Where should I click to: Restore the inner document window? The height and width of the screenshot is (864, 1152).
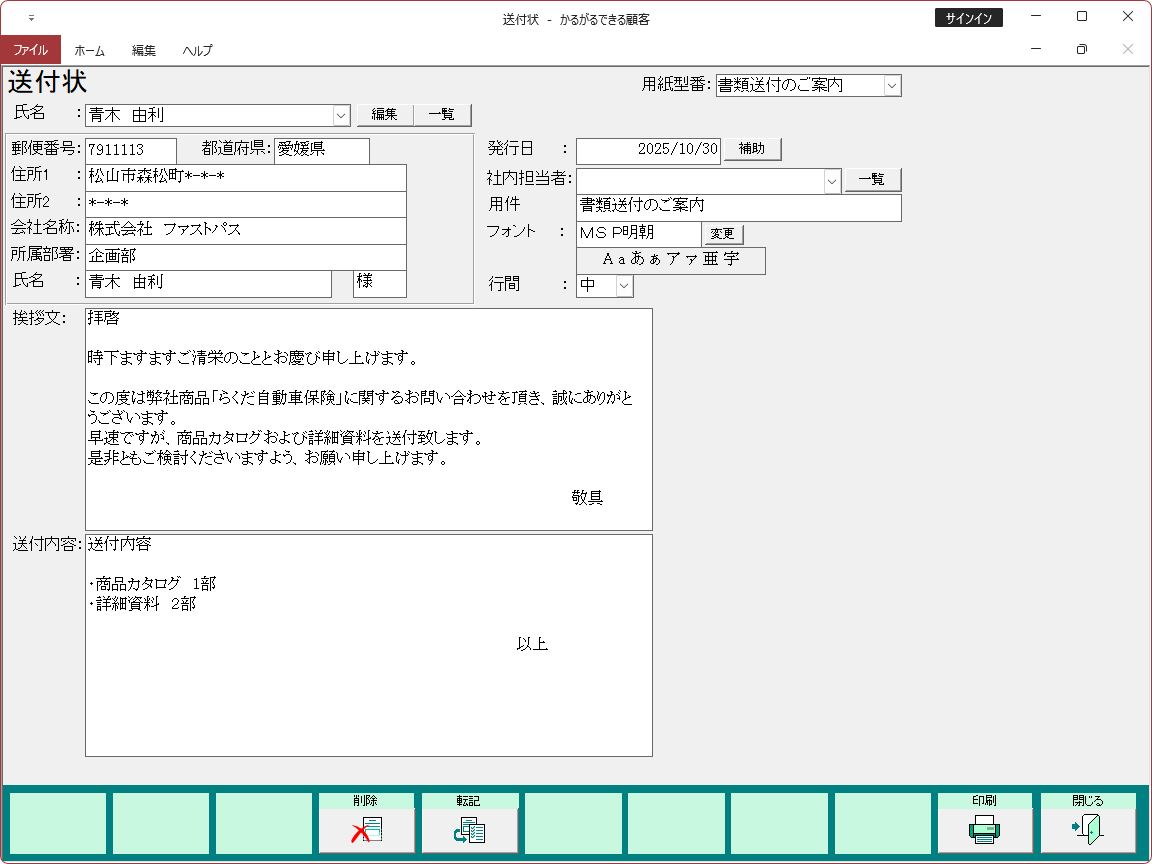click(x=1081, y=49)
